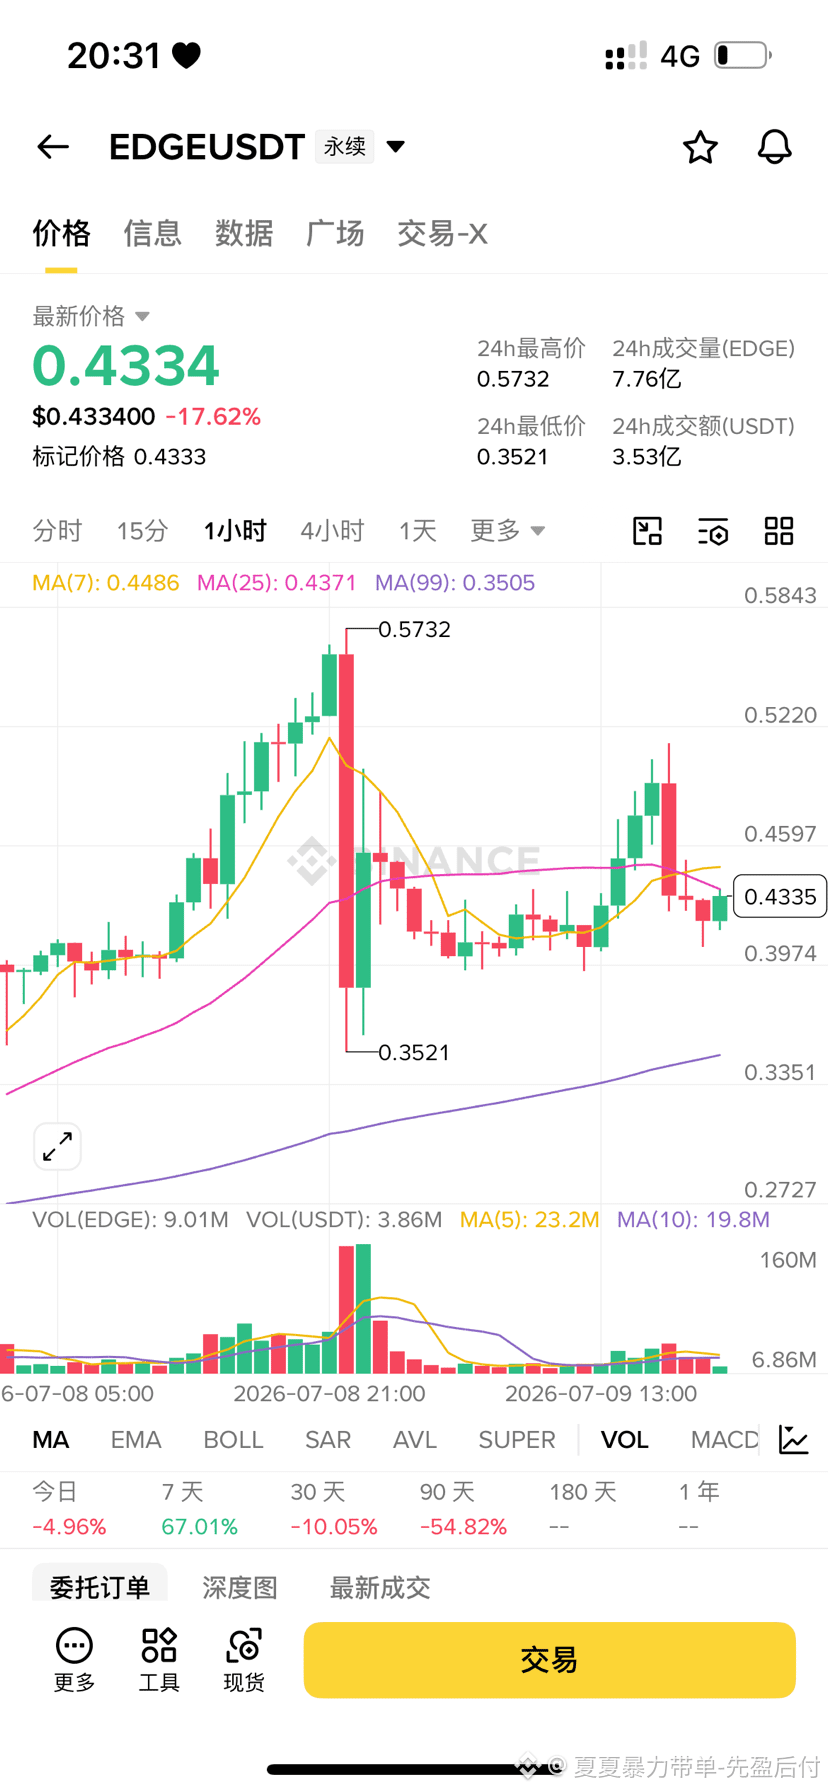The image size is (828, 1792).
Task: Tap the MA(99): 0.3505 legend text
Action: (455, 583)
